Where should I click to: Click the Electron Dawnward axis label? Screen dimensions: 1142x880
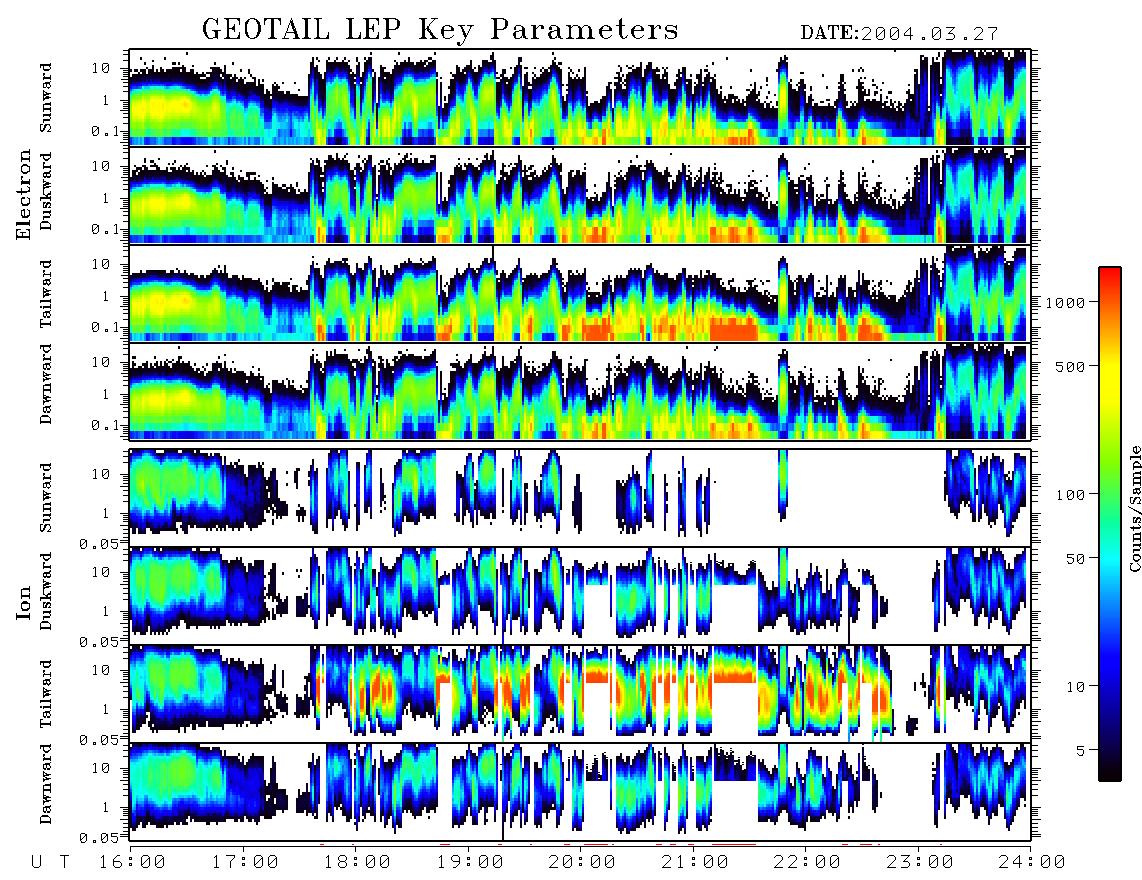tap(46, 384)
